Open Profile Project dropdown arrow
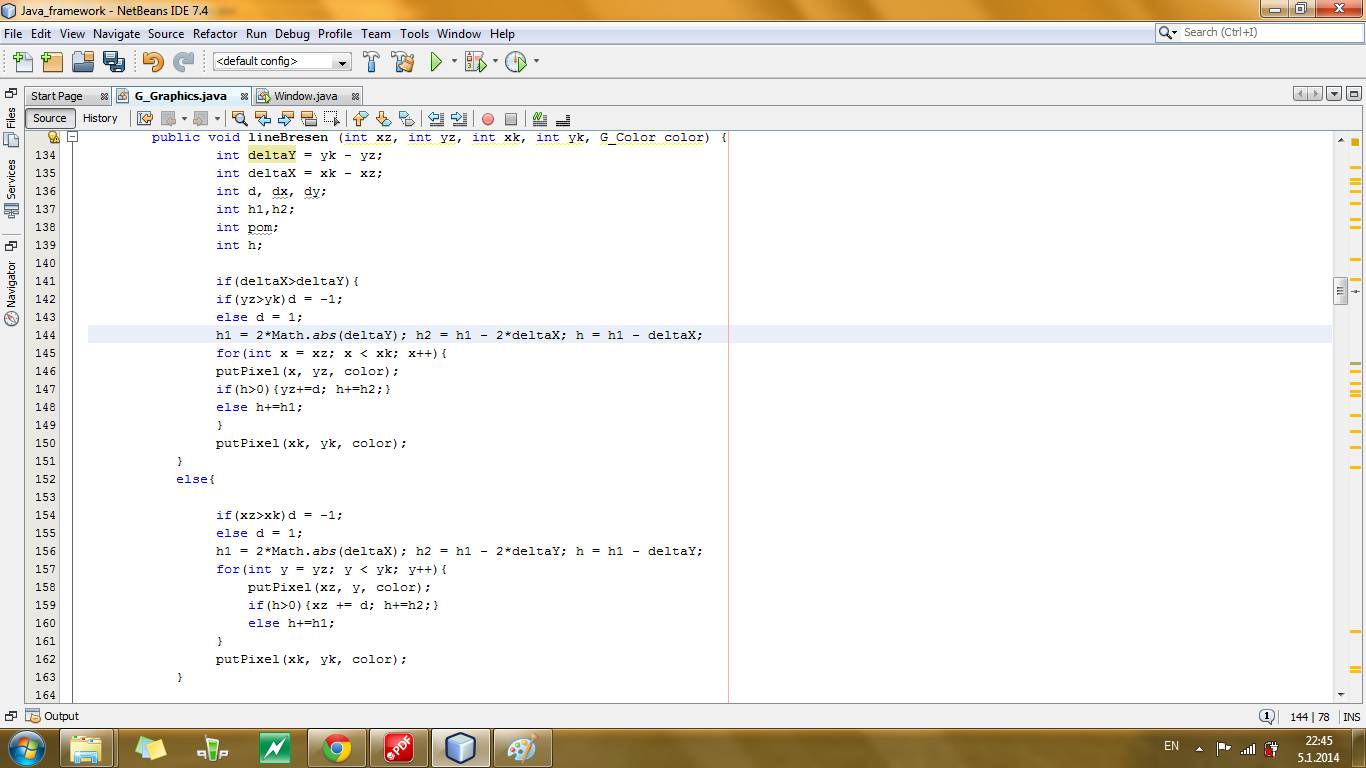The height and width of the screenshot is (768, 1366). point(536,62)
